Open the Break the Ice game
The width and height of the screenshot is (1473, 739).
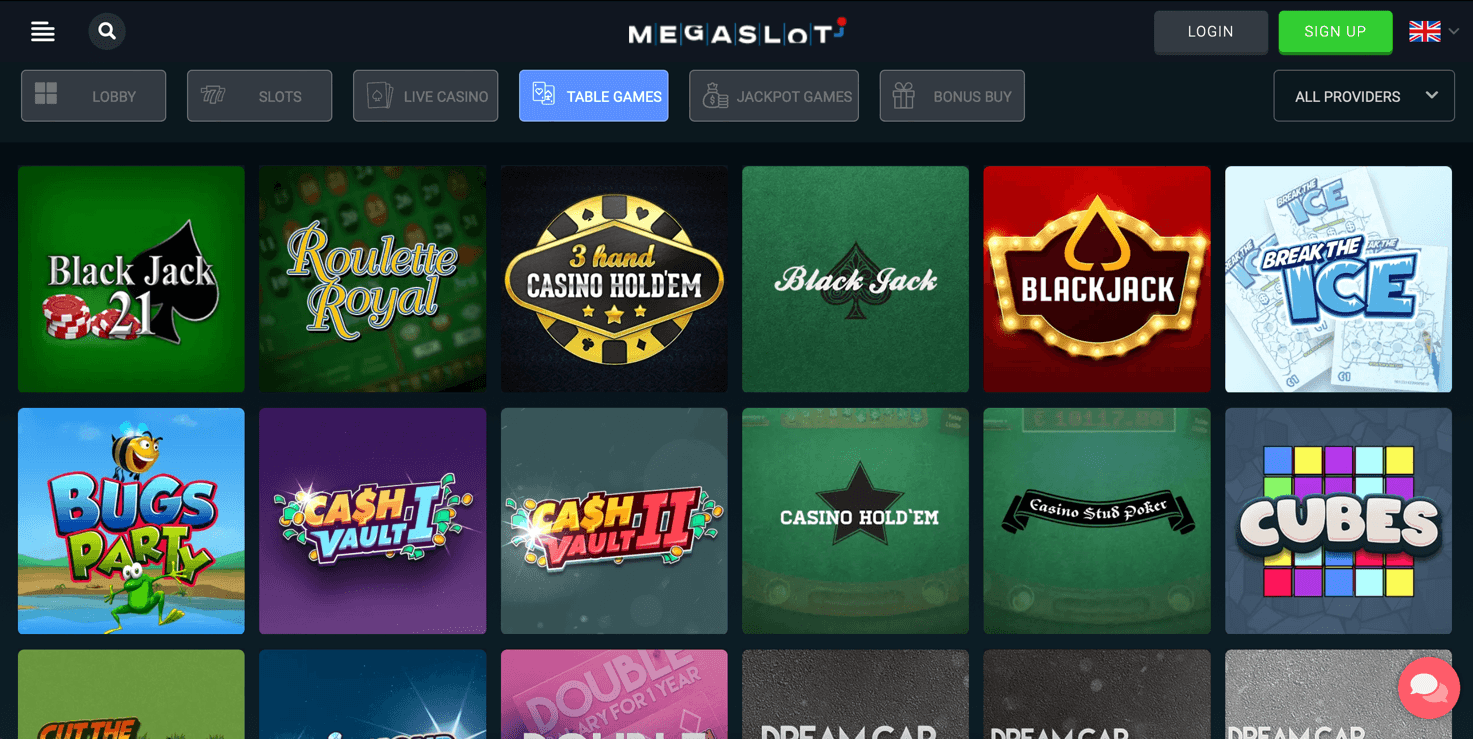(x=1338, y=279)
